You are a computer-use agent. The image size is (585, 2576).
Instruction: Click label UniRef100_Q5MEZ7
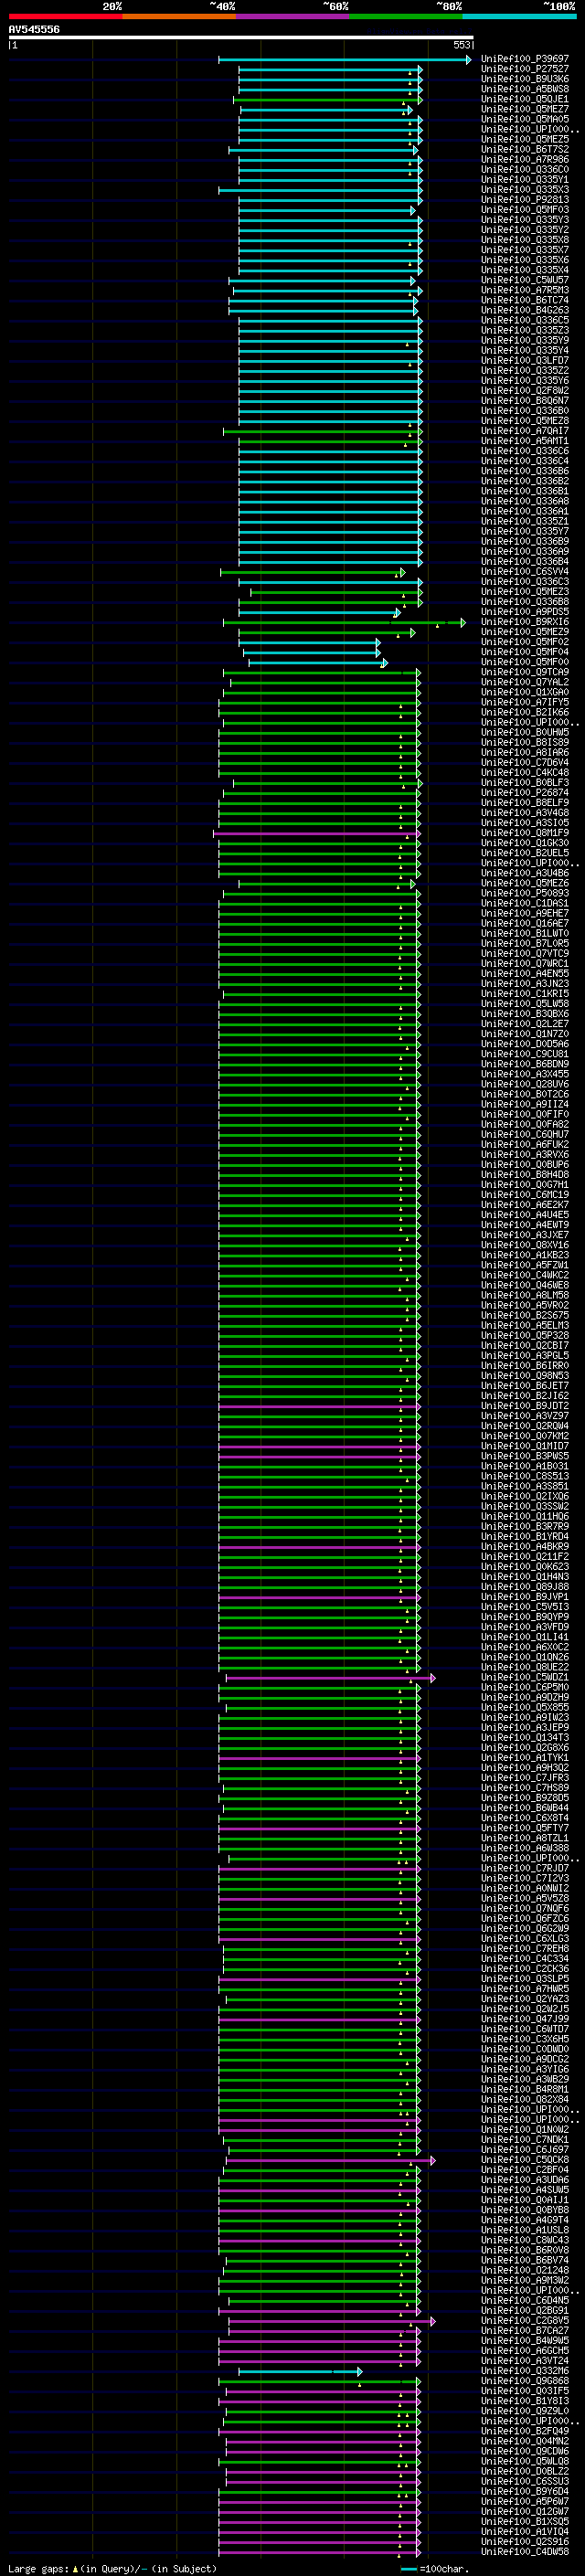click(x=524, y=109)
